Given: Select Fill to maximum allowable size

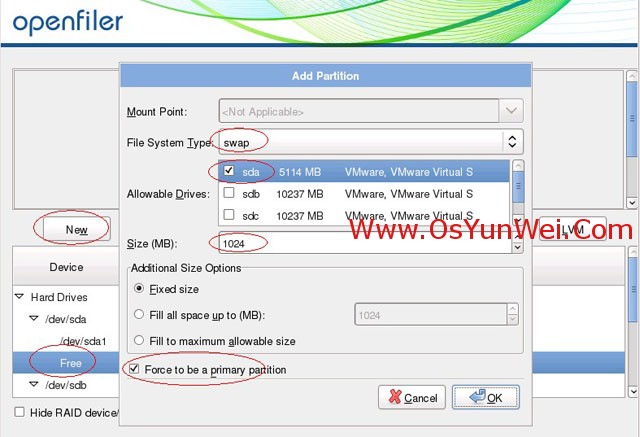Looking at the screenshot, I should click(x=139, y=340).
